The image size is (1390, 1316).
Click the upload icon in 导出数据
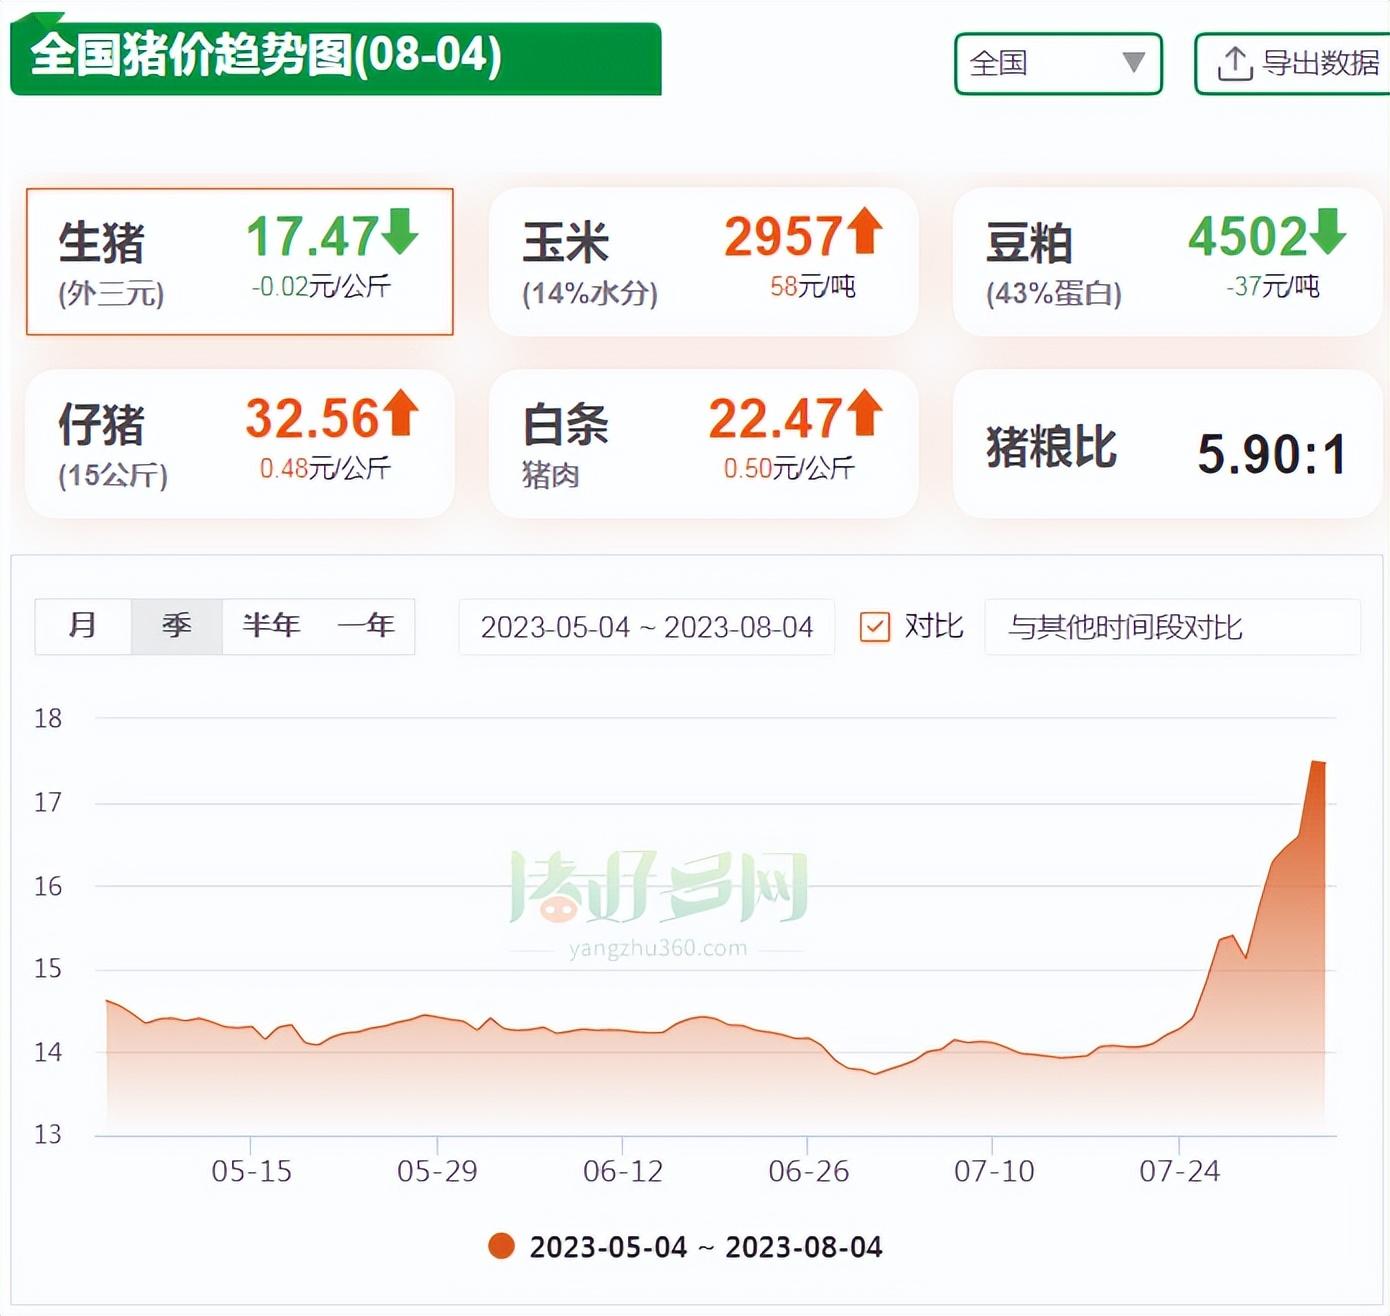(1234, 64)
